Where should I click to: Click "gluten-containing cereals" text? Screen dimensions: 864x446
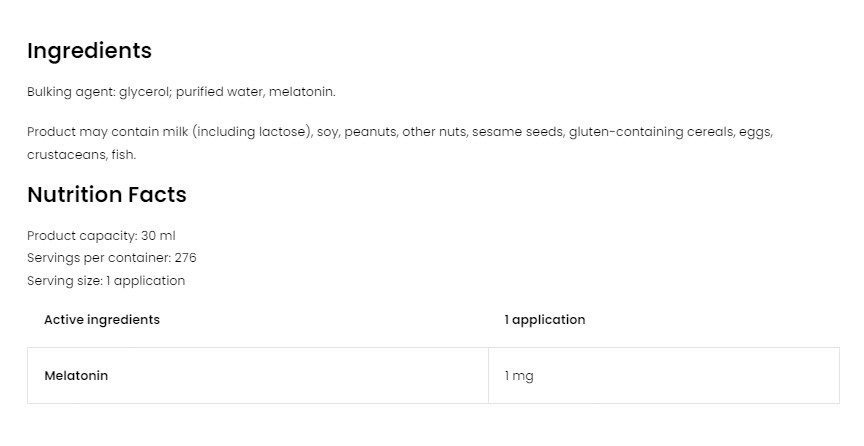[x=650, y=132]
